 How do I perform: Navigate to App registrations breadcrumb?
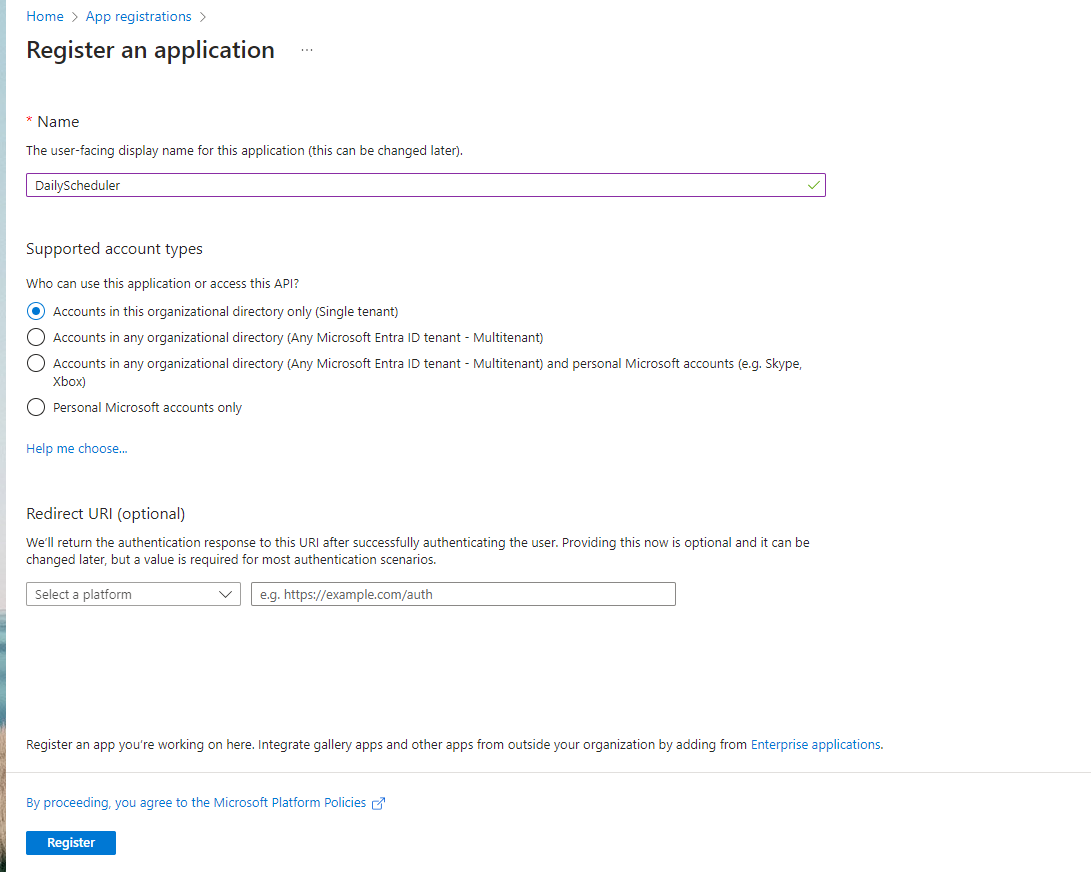pyautogui.click(x=138, y=16)
